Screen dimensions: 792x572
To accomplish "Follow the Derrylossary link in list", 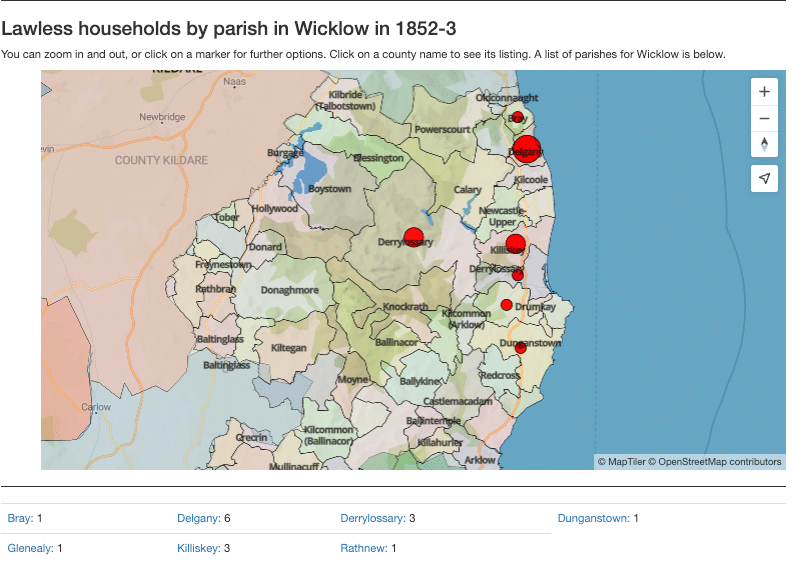I will [x=372, y=518].
